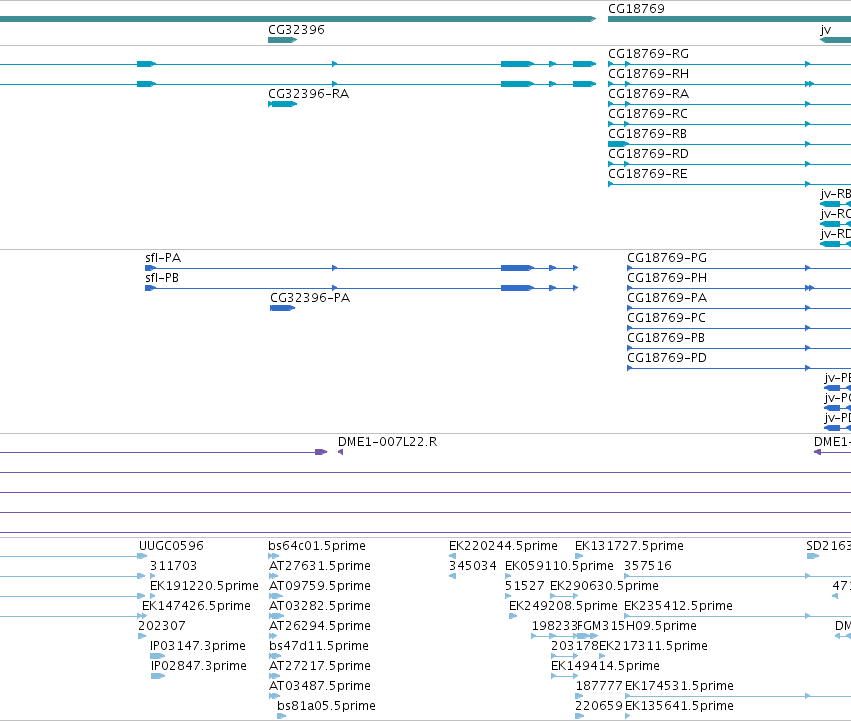Click the sfl-PA protein label
This screenshot has height=721, width=851.
click(x=163, y=258)
